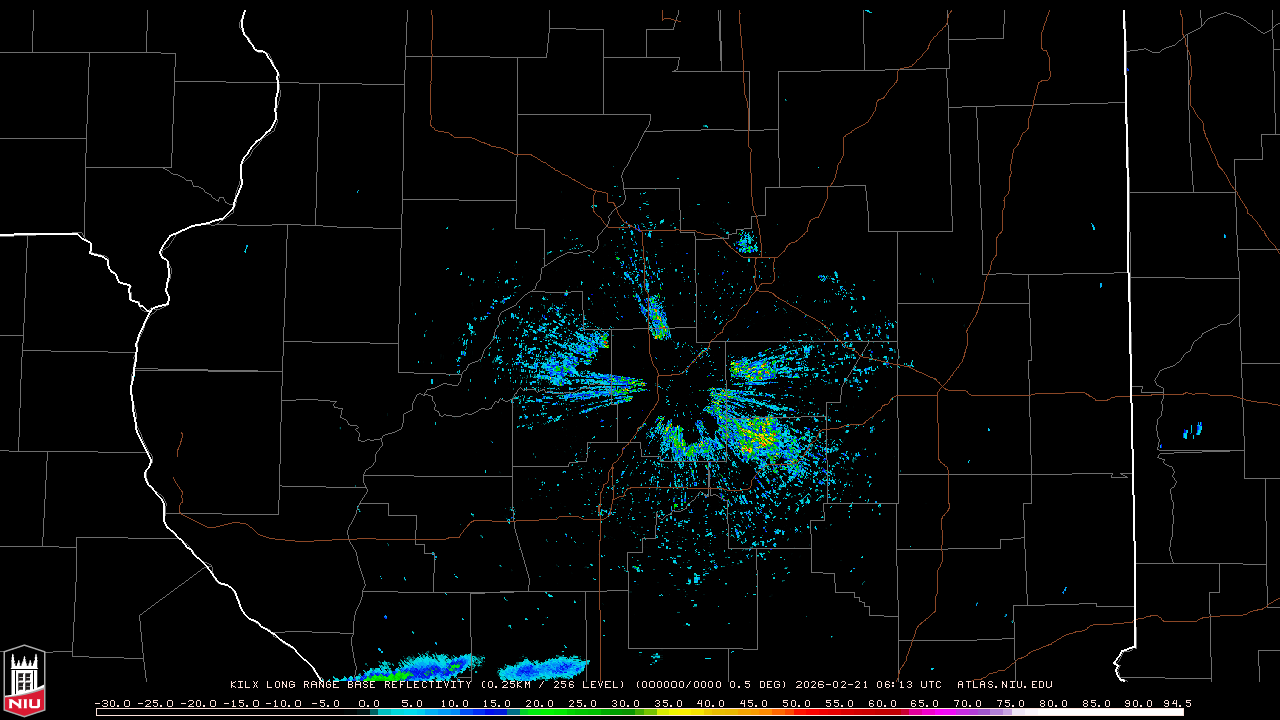
Task: Pick the red 50.0 dBZ color on scale
Action: [x=797, y=712]
